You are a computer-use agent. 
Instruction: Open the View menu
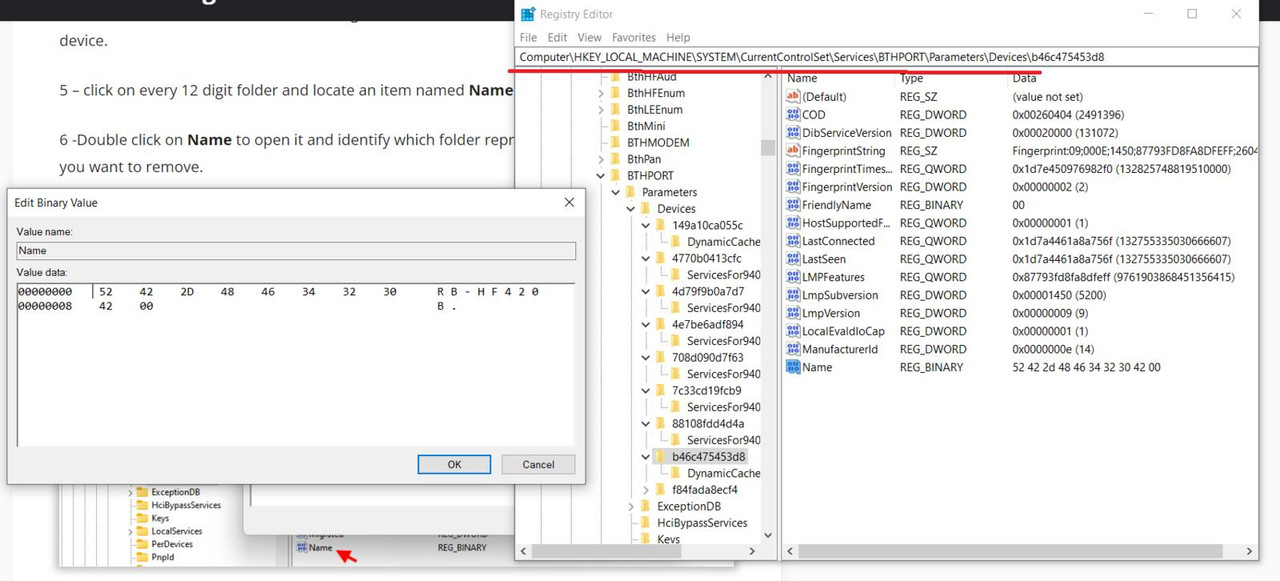tap(589, 37)
